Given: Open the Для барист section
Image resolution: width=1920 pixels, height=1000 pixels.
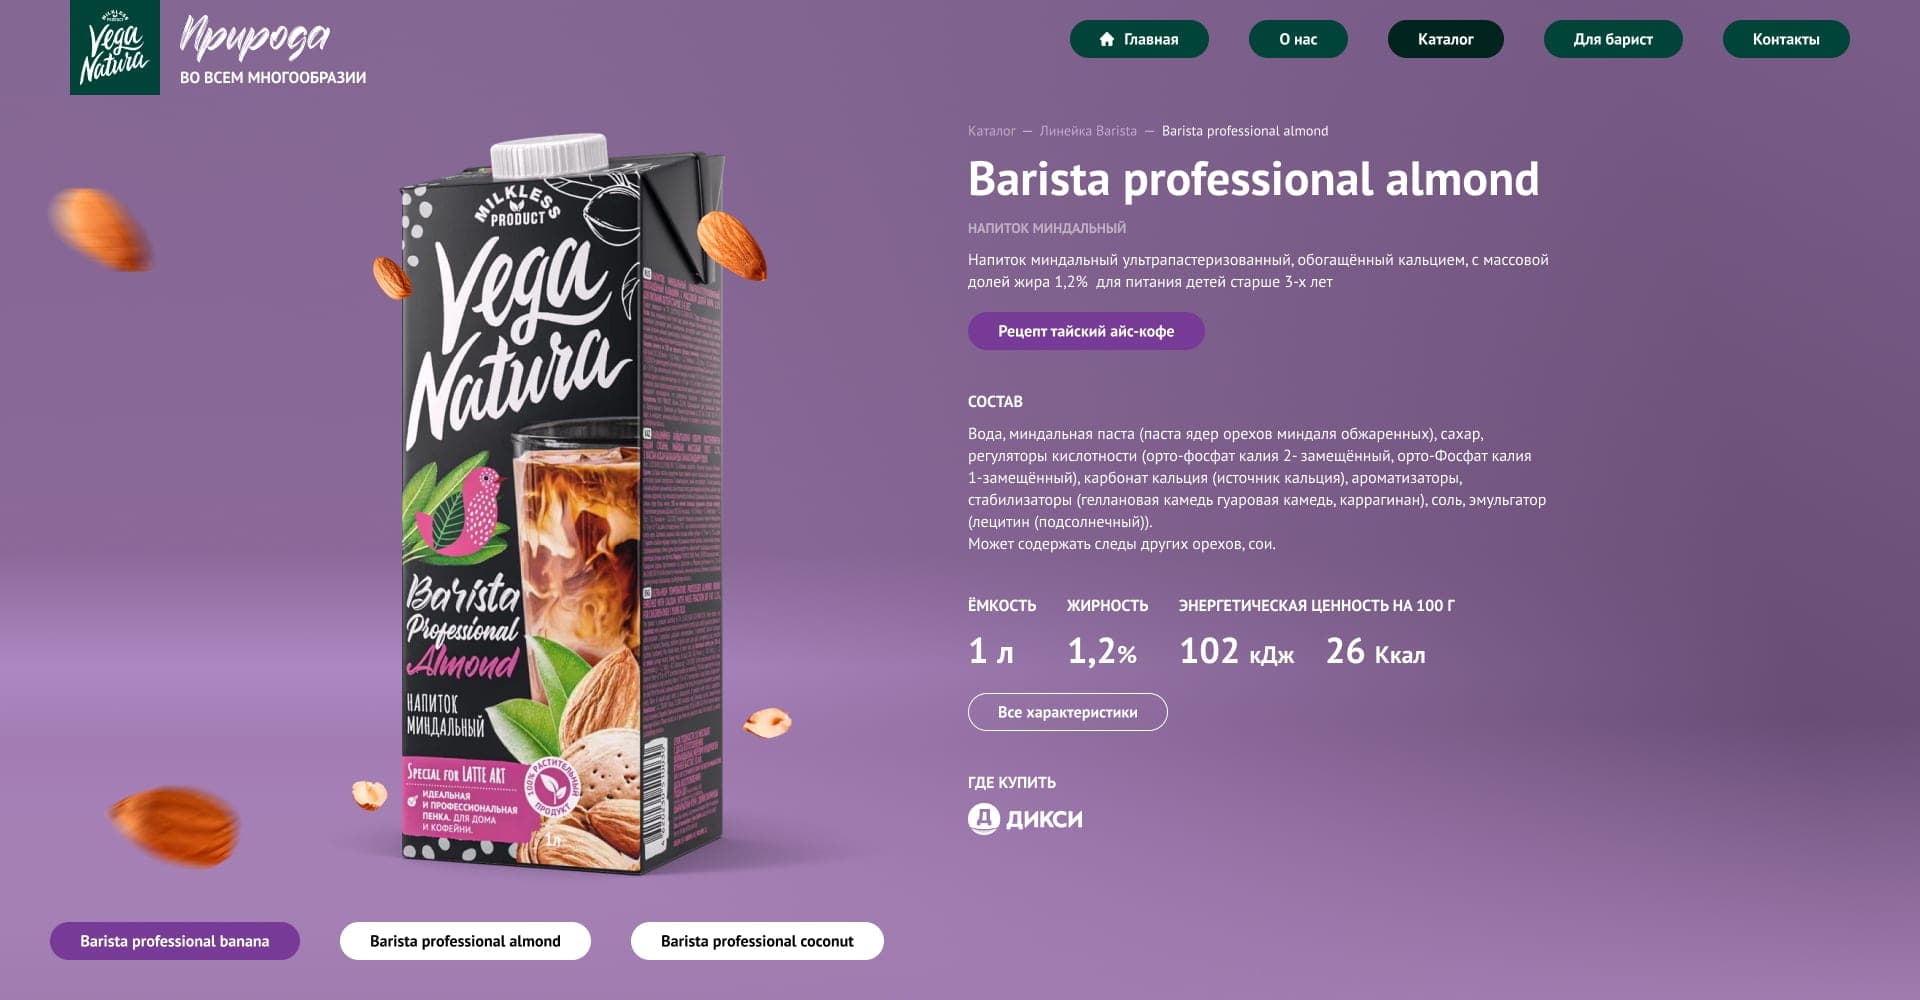Looking at the screenshot, I should [x=1613, y=39].
